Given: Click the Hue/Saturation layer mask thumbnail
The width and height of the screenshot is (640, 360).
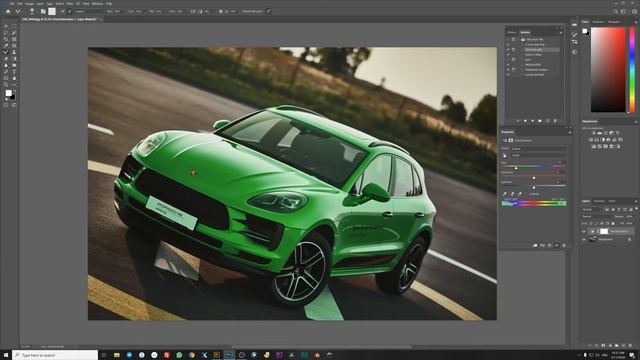Looking at the screenshot, I should 604,231.
